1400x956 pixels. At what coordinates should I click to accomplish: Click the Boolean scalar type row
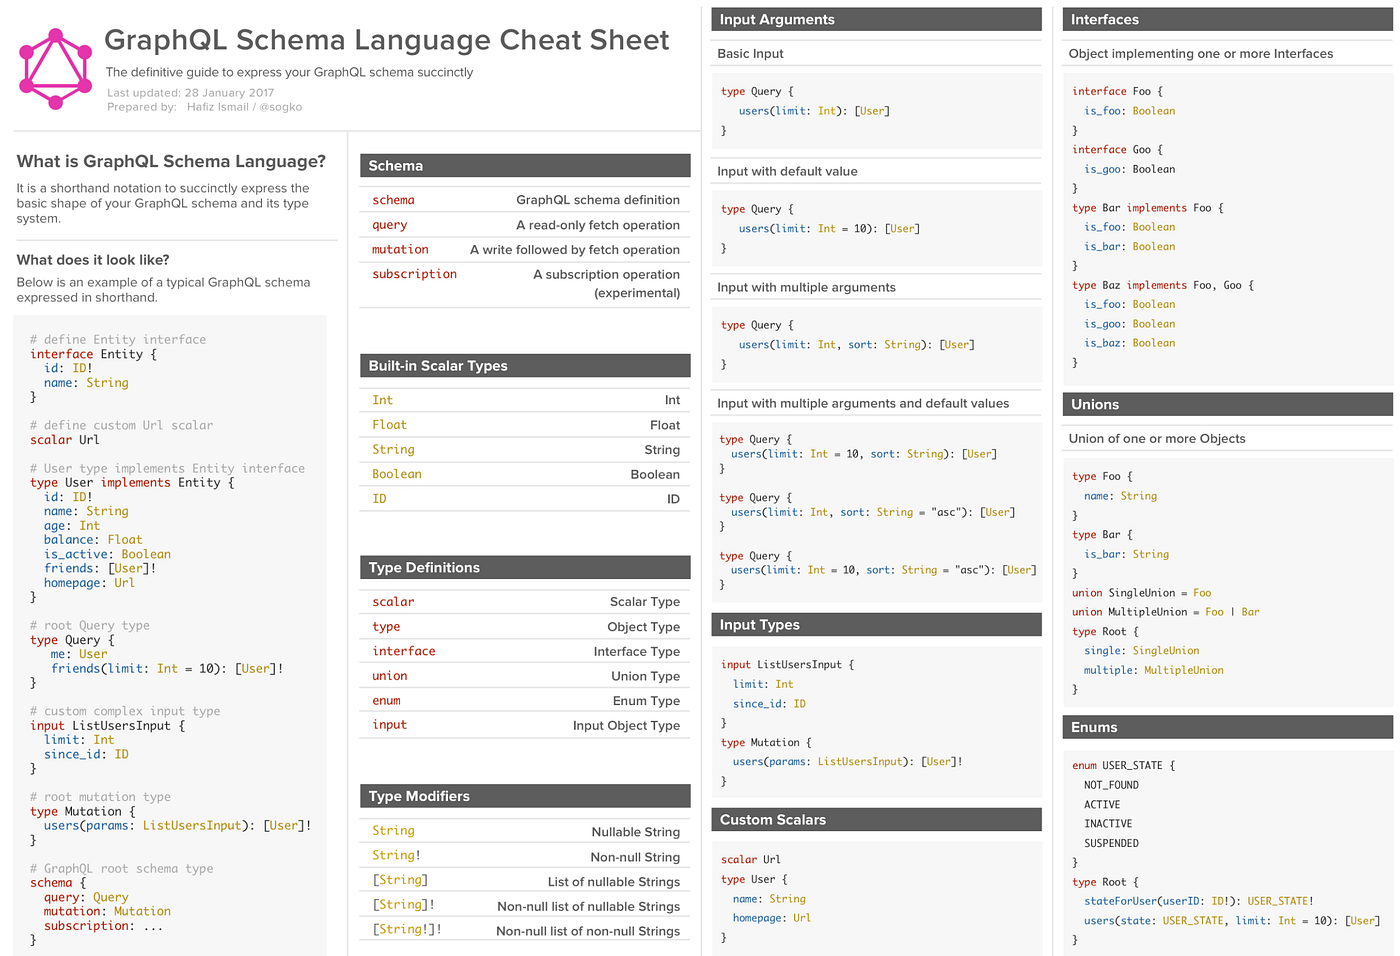[x=396, y=474]
